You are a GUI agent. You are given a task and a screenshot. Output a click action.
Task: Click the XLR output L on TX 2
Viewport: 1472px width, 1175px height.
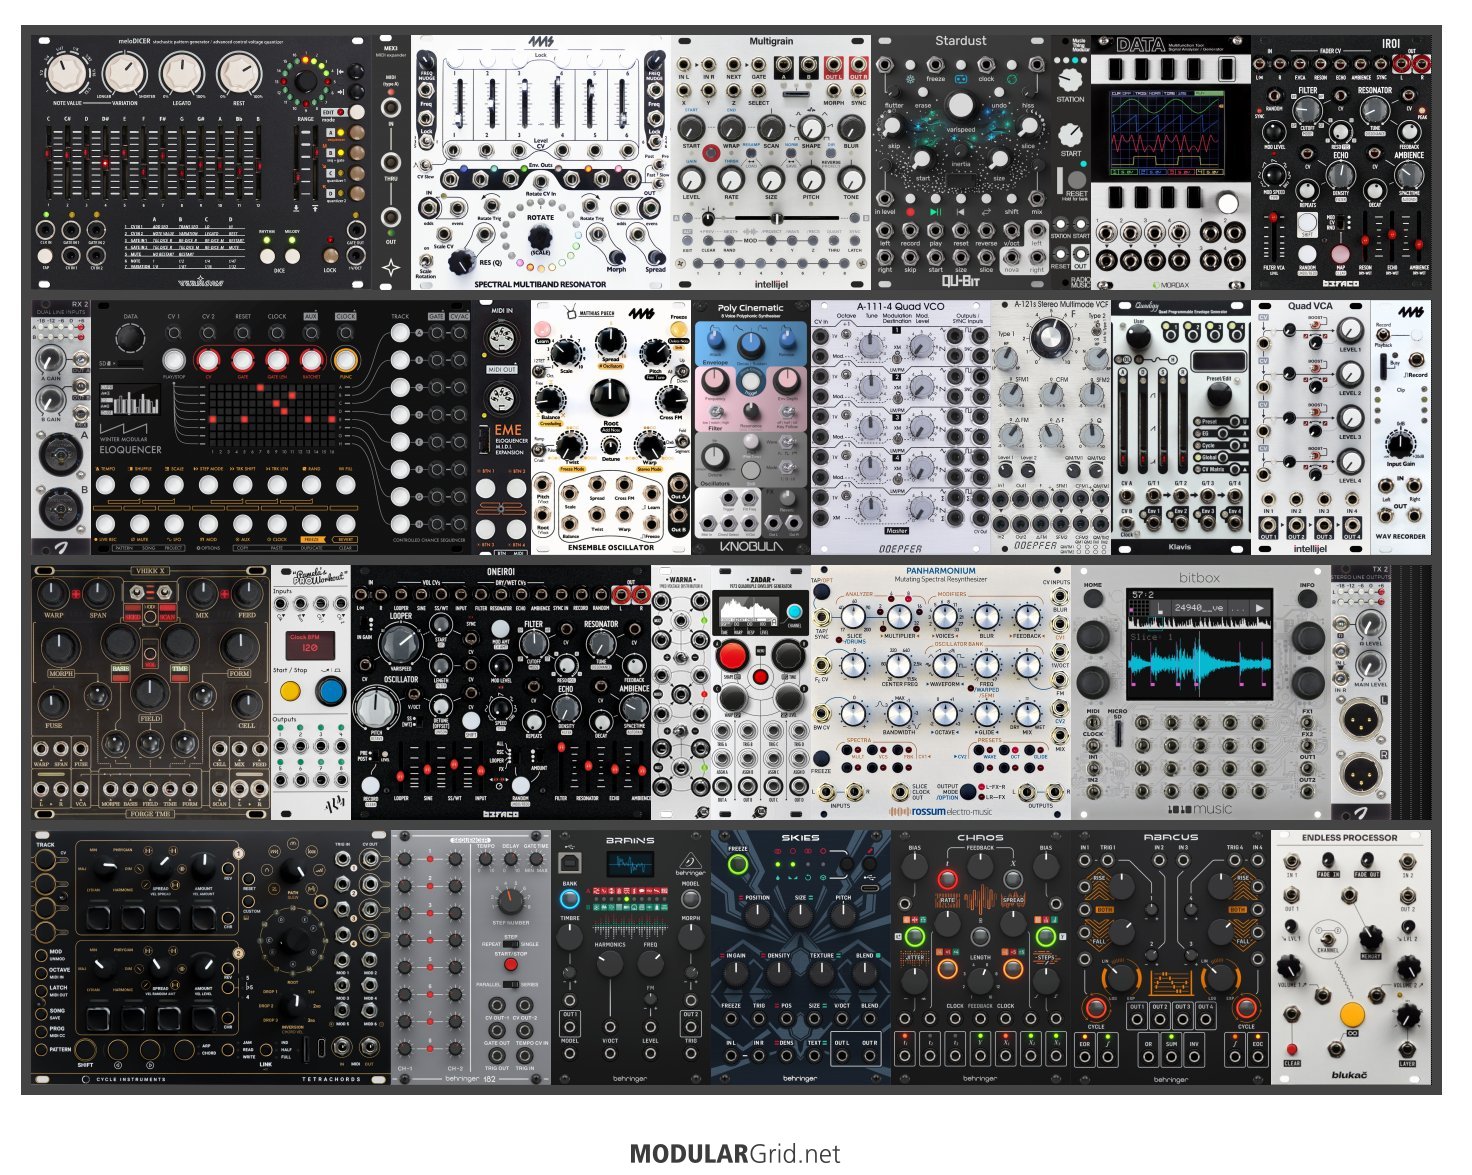(1359, 720)
